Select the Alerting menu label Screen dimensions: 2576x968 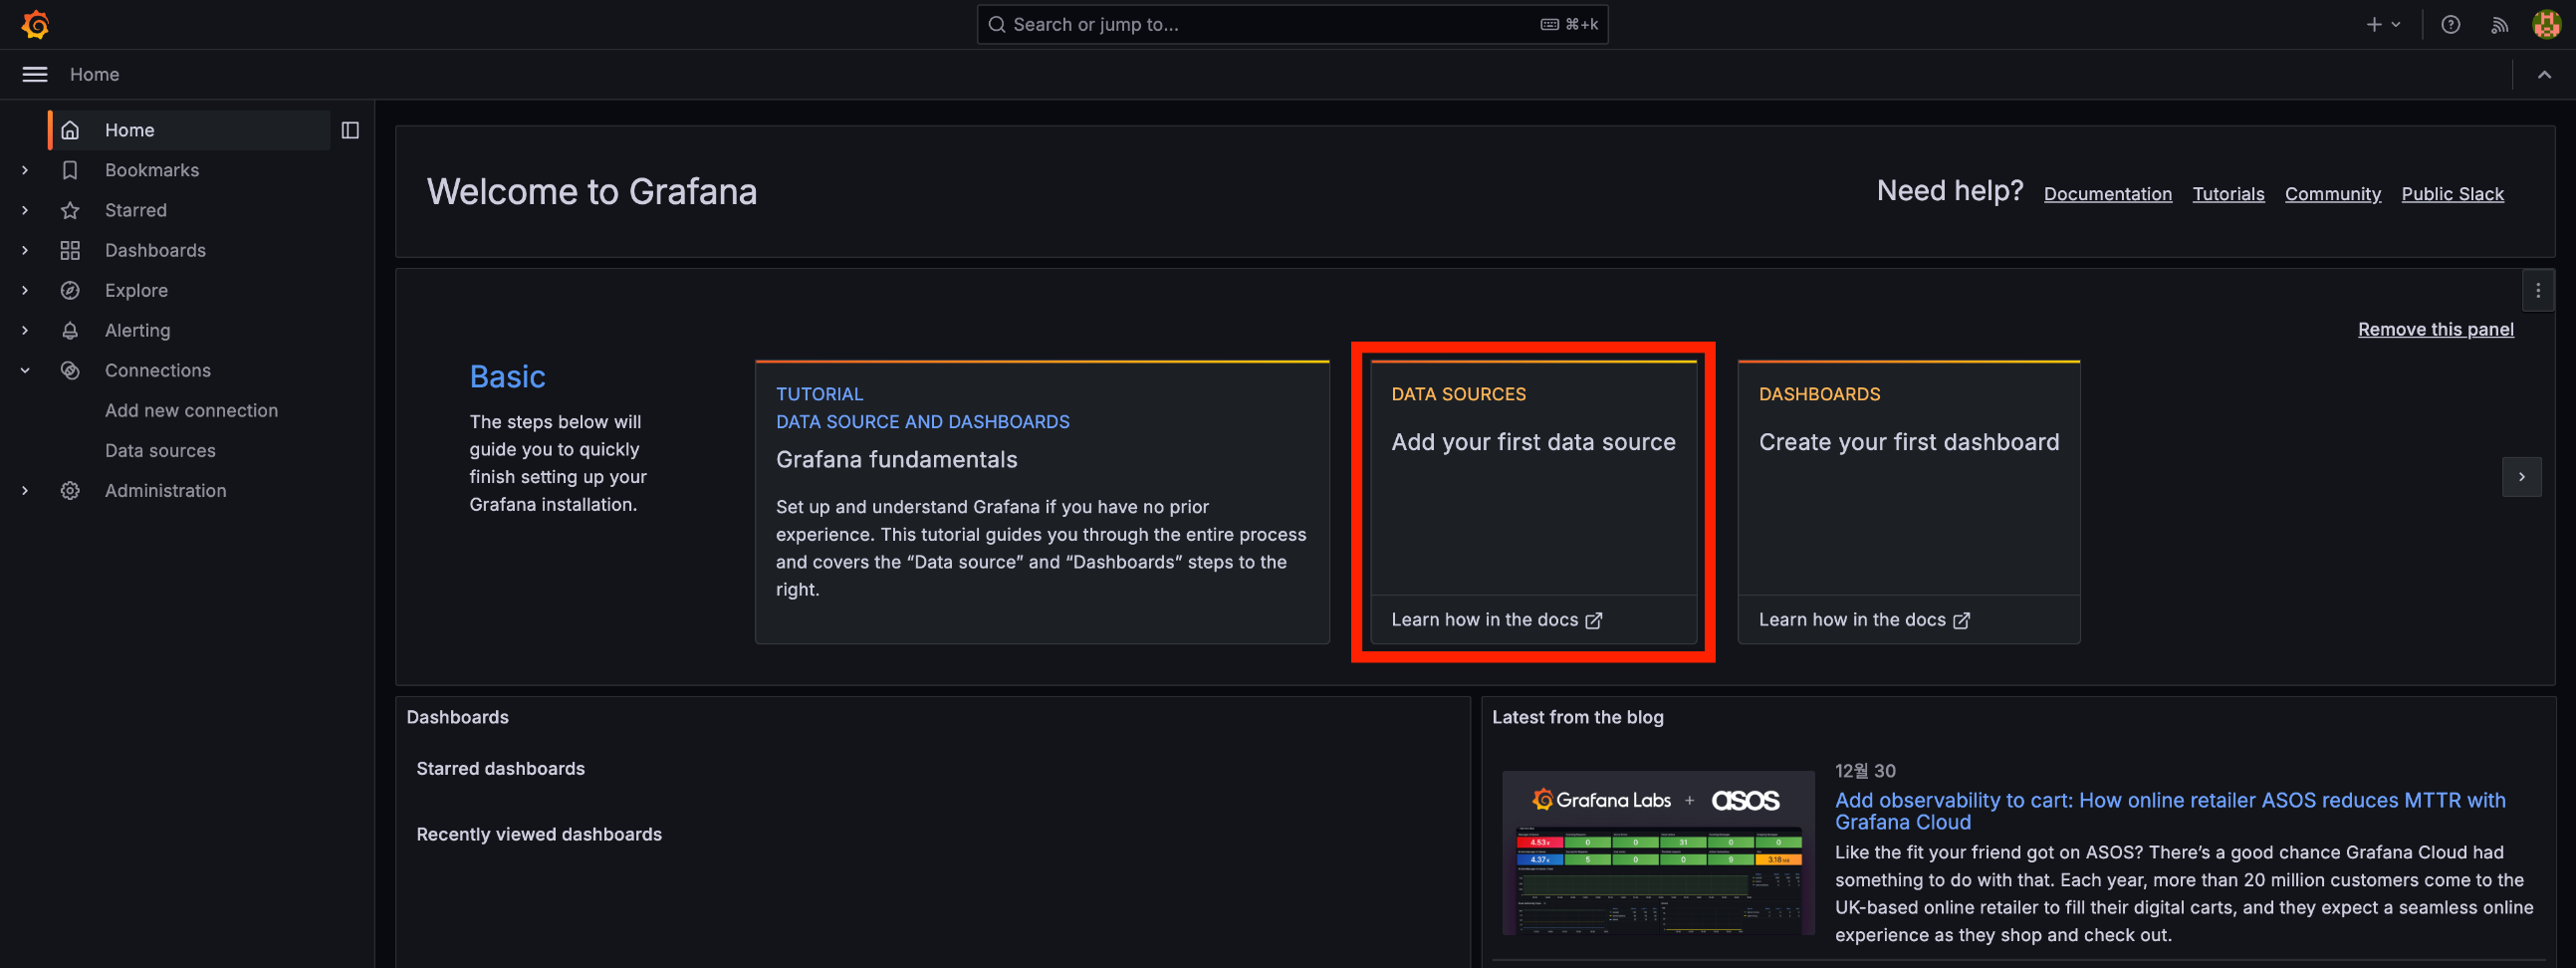tap(137, 330)
